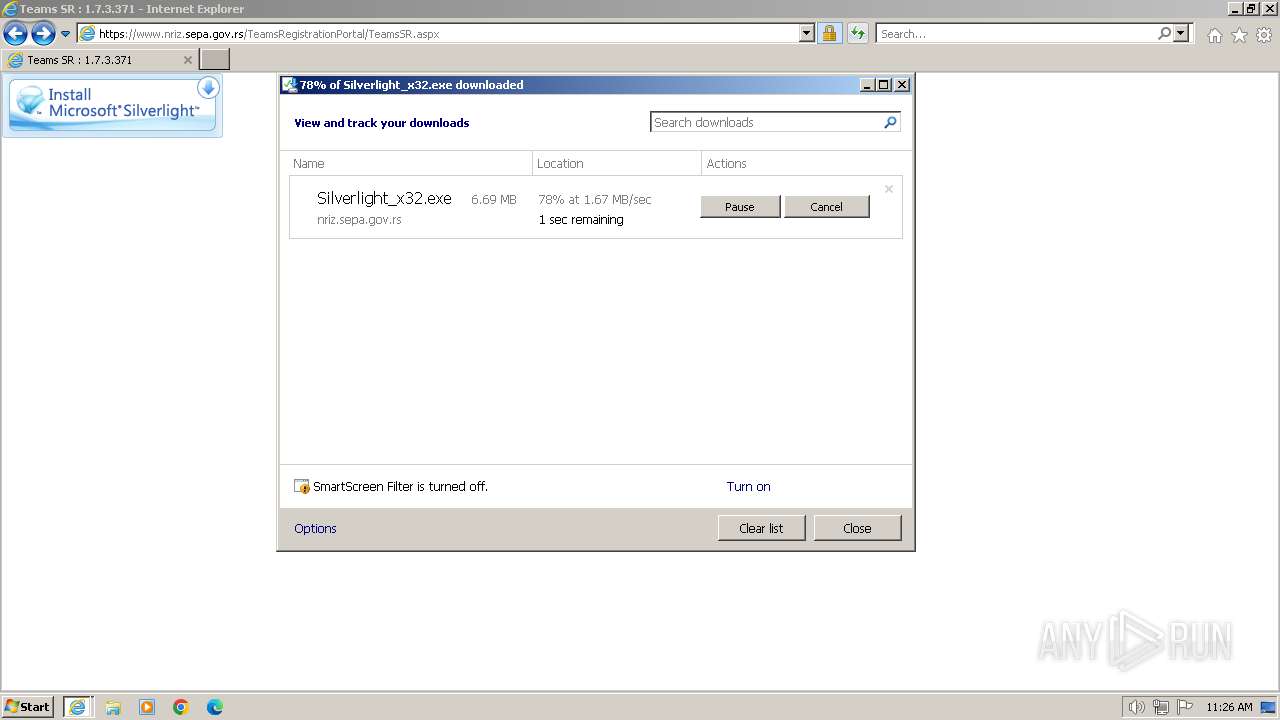Click the system clock 11:26 AM
The height and width of the screenshot is (720, 1280).
pyautogui.click(x=1229, y=707)
